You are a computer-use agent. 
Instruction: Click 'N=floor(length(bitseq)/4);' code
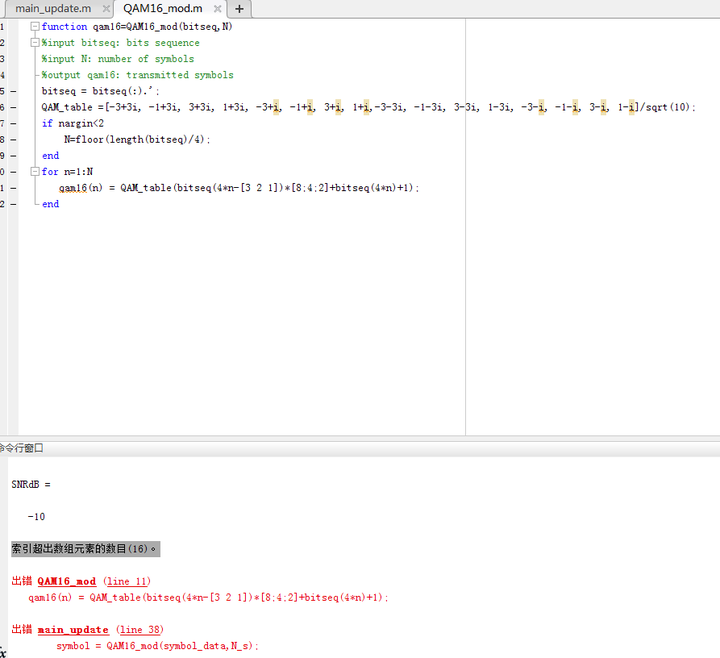point(137,140)
